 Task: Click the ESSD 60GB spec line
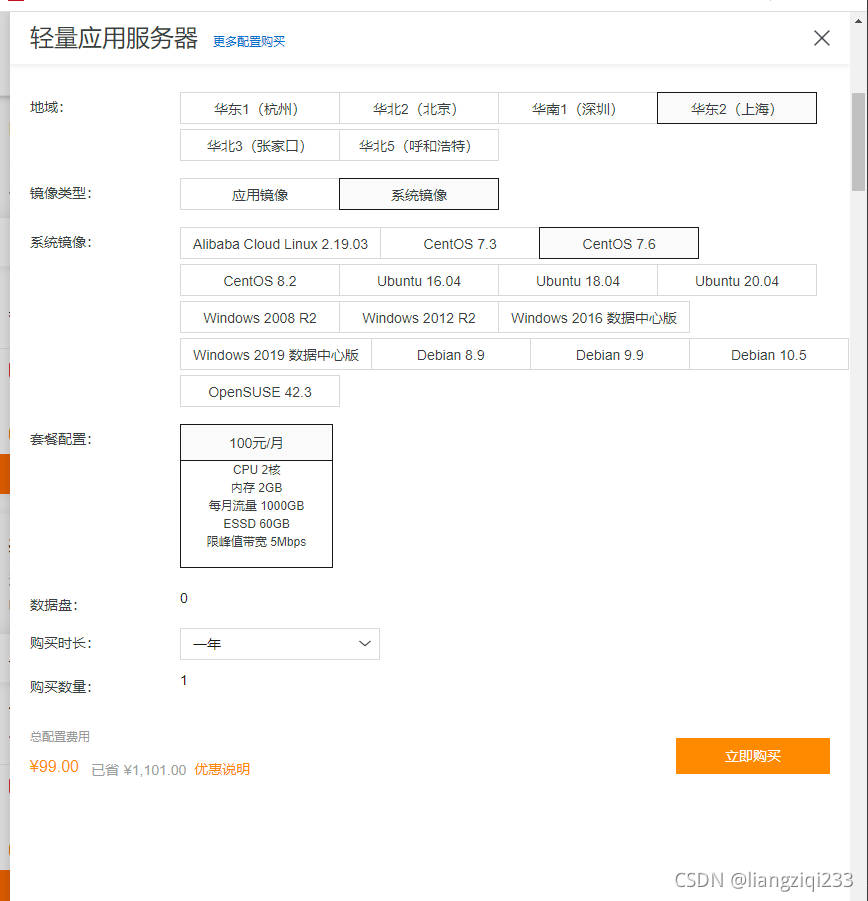pos(256,523)
